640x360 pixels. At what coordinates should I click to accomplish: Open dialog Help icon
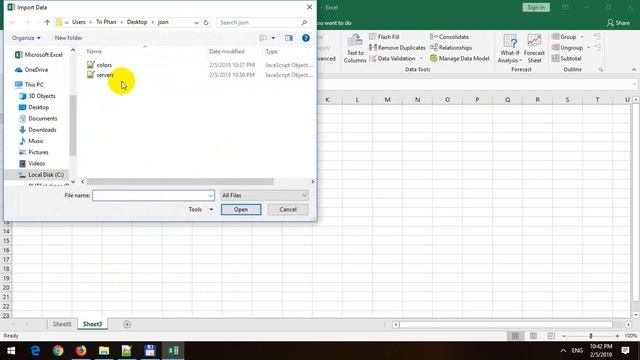[x=306, y=38]
